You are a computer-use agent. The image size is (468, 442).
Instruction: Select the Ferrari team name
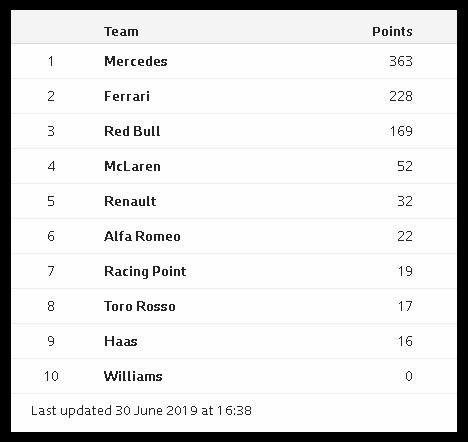tap(127, 96)
